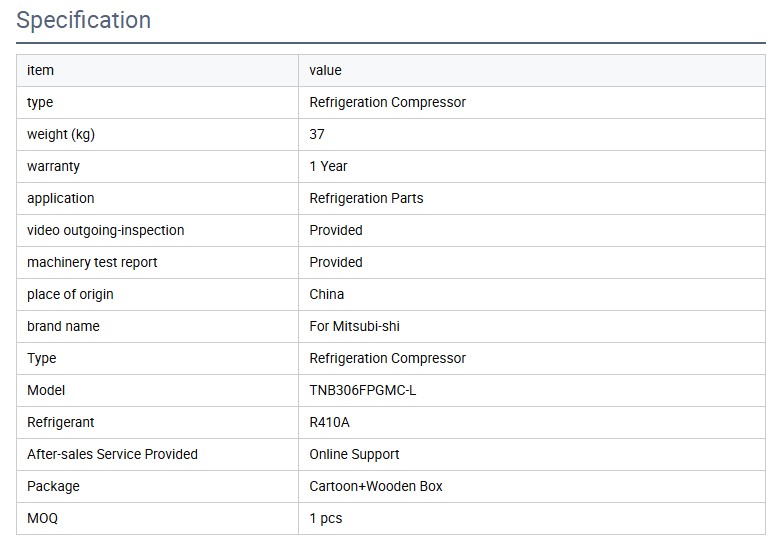This screenshot has height=550, width=780.
Task: Click the weight value 37
Action: pos(317,134)
